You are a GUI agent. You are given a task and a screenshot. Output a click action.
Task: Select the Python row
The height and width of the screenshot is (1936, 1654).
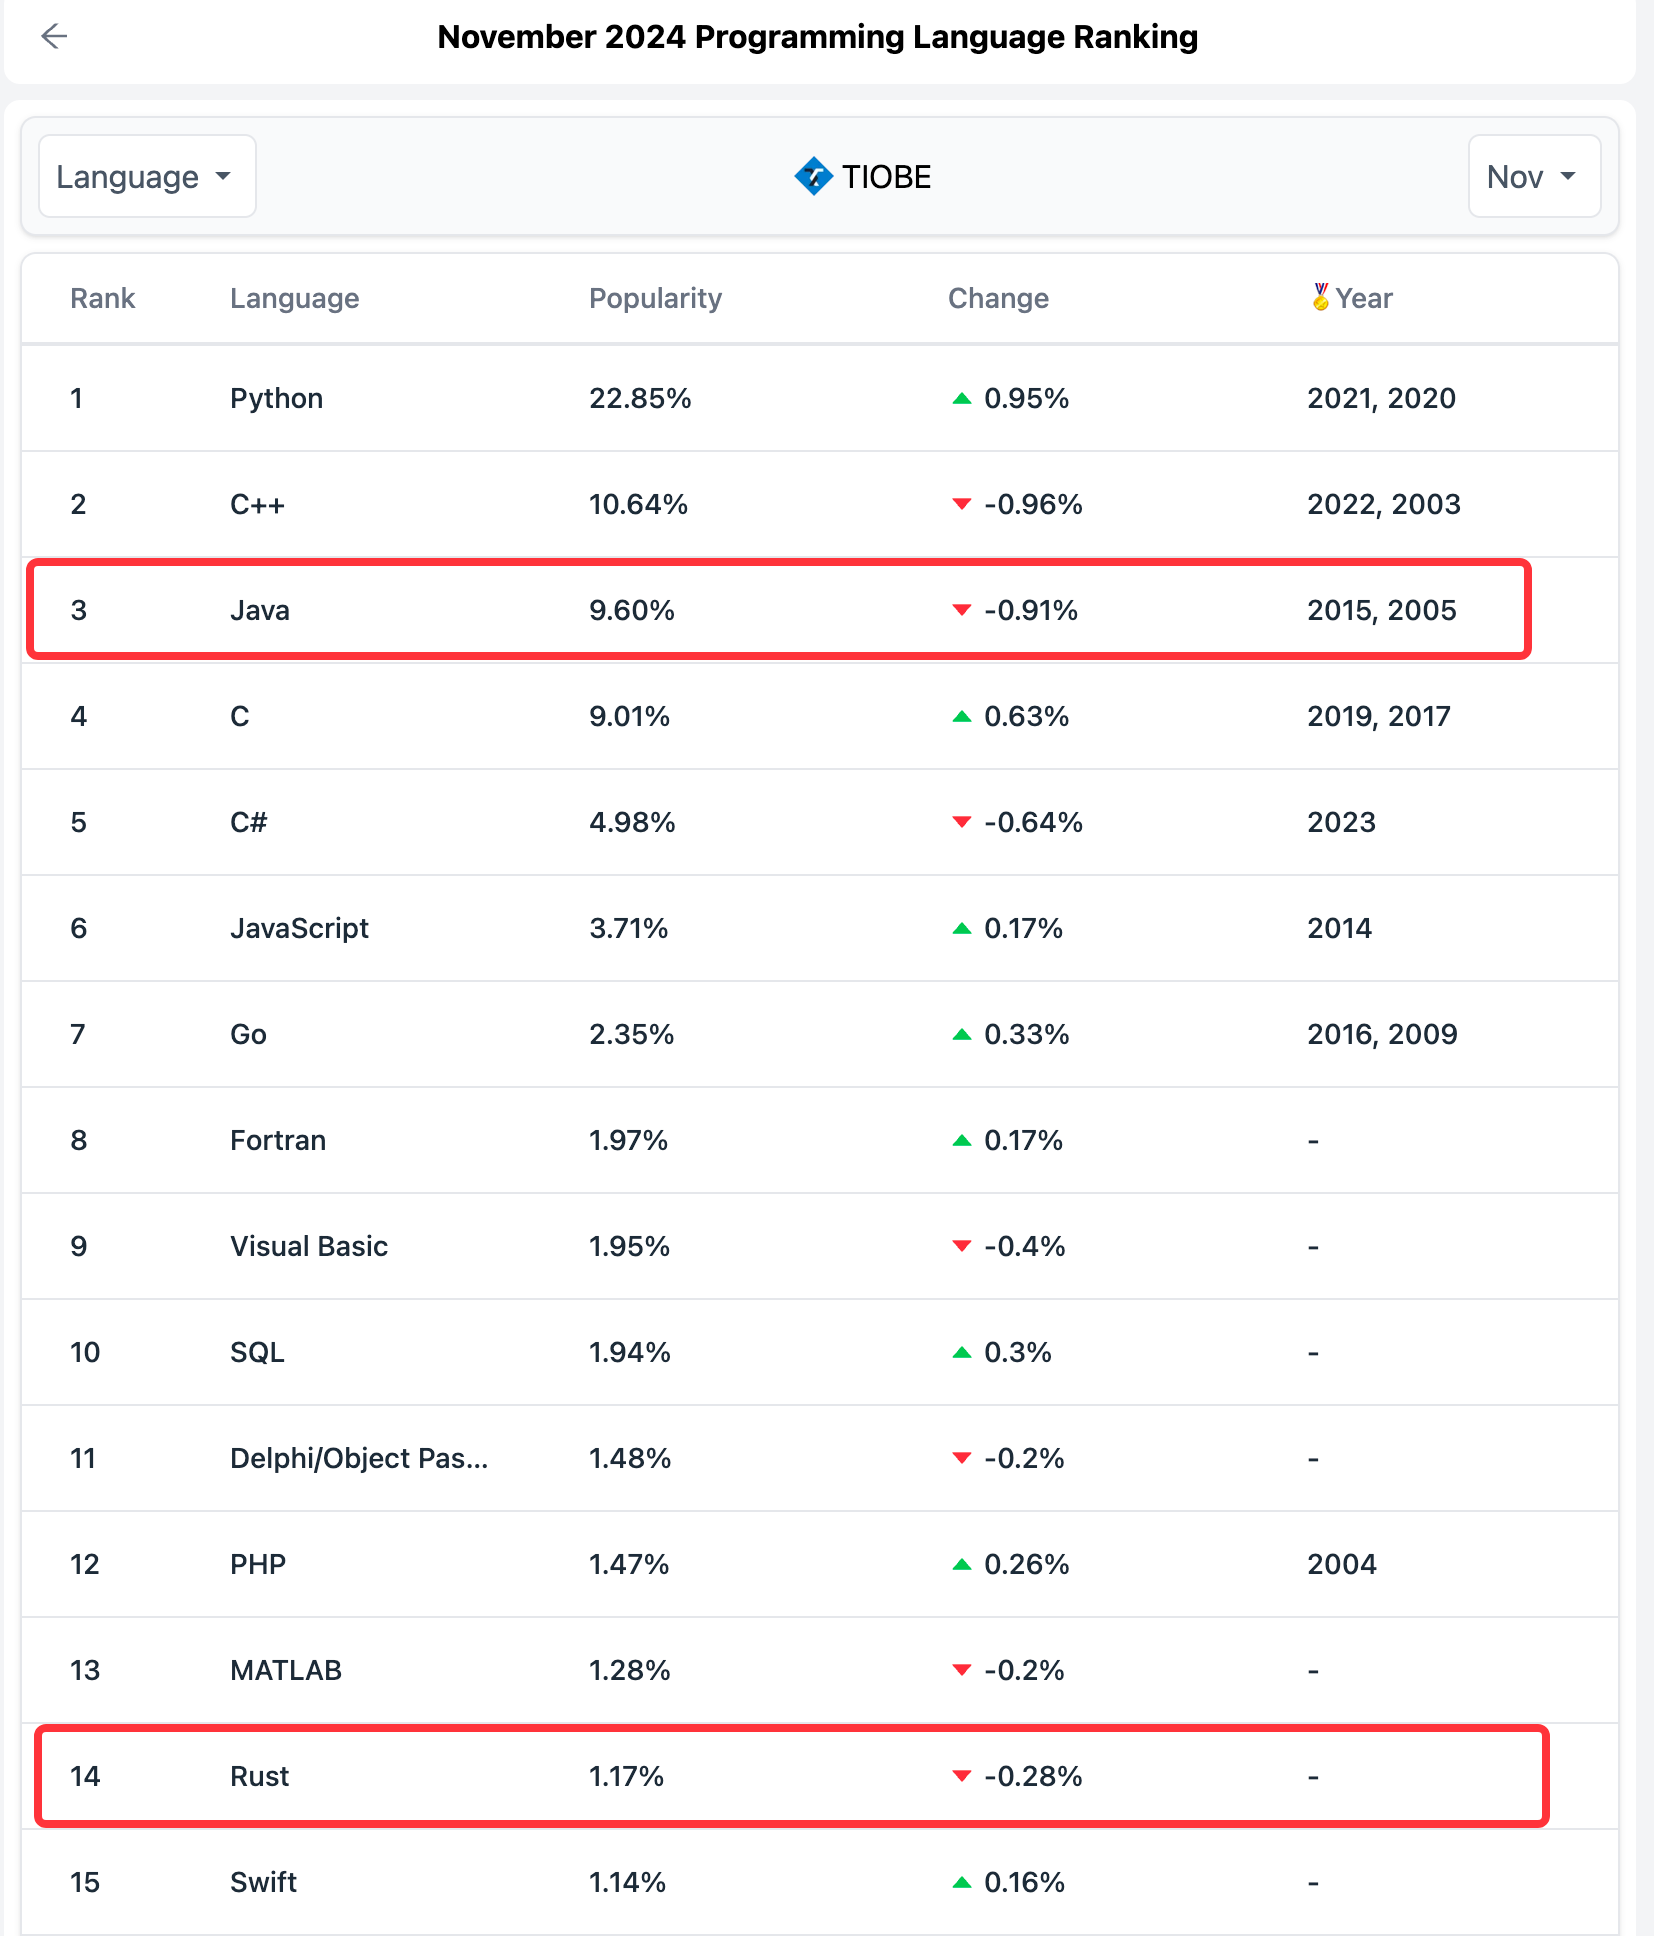276,399
